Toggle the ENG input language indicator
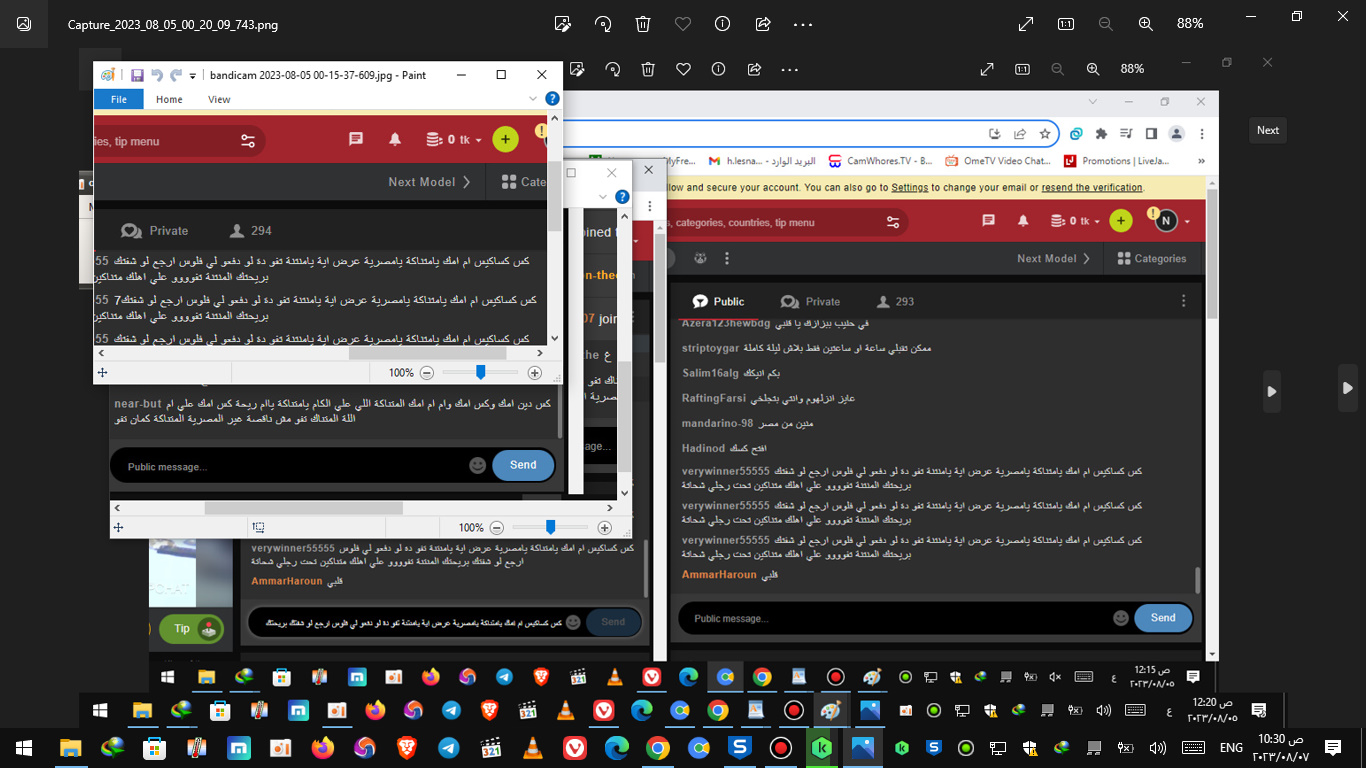This screenshot has width=1366, height=768. click(1231, 748)
